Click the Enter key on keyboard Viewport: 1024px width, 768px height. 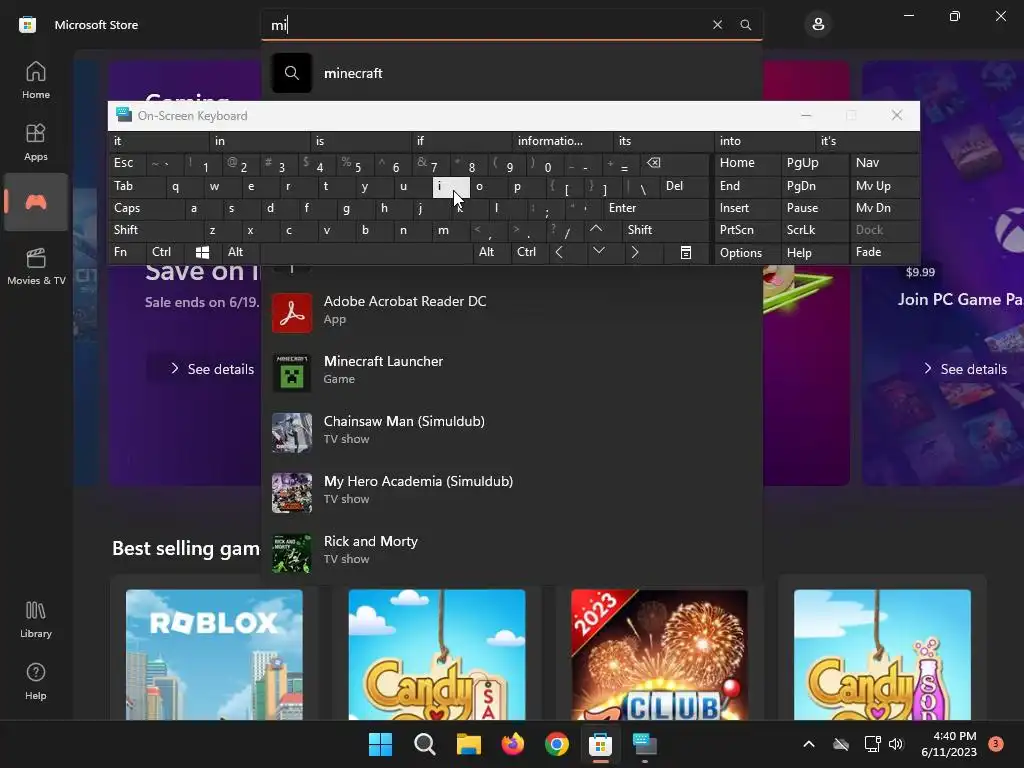pyautogui.click(x=655, y=208)
